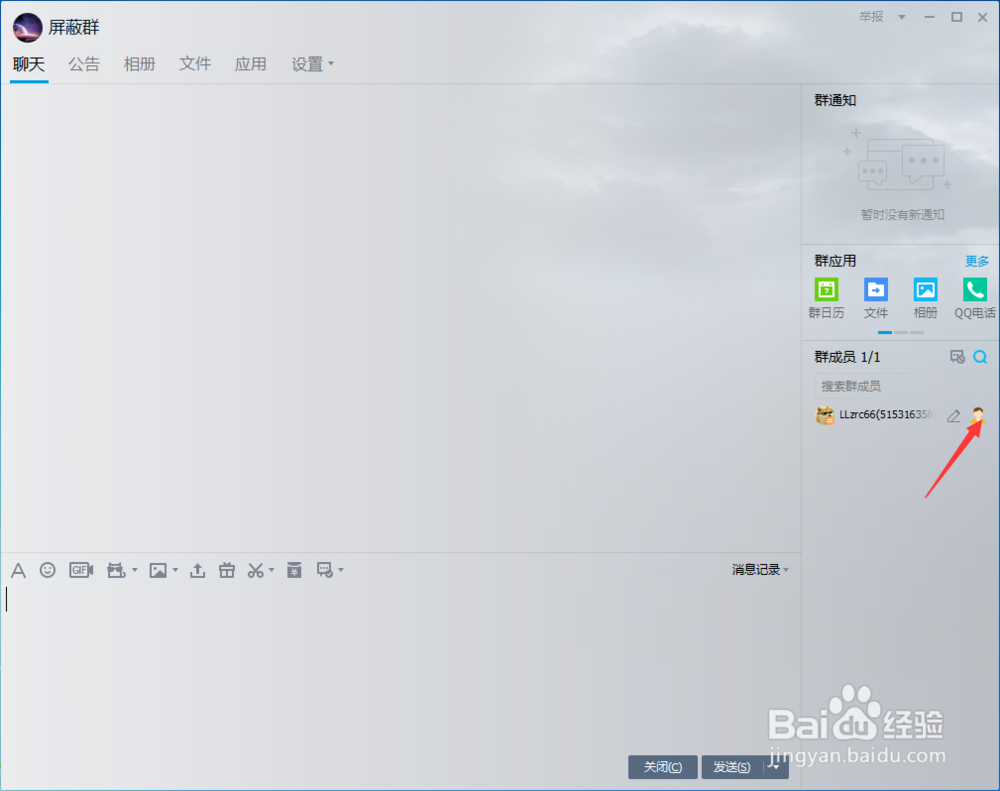Click the chat bubble with checkmark icon
This screenshot has width=1000, height=791.
click(325, 570)
